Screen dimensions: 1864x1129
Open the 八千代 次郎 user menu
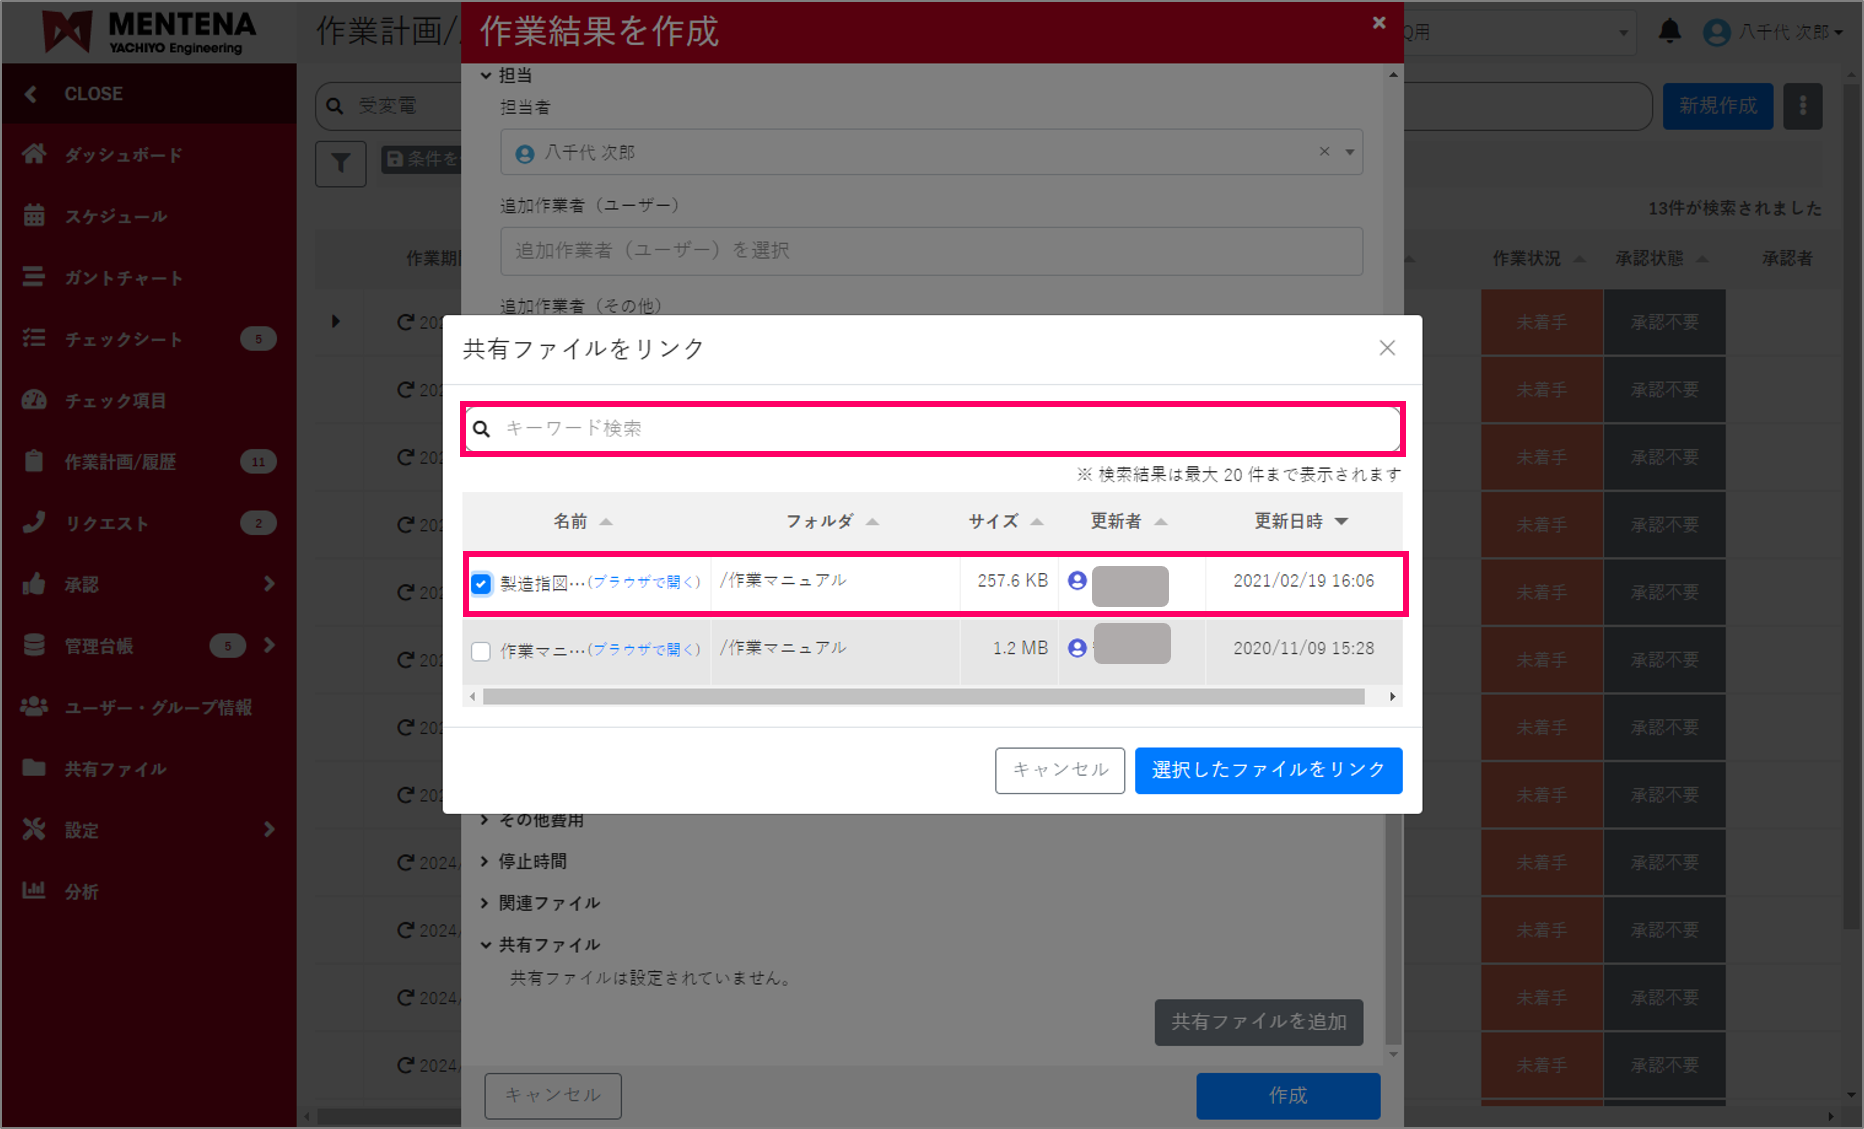pos(1775,31)
